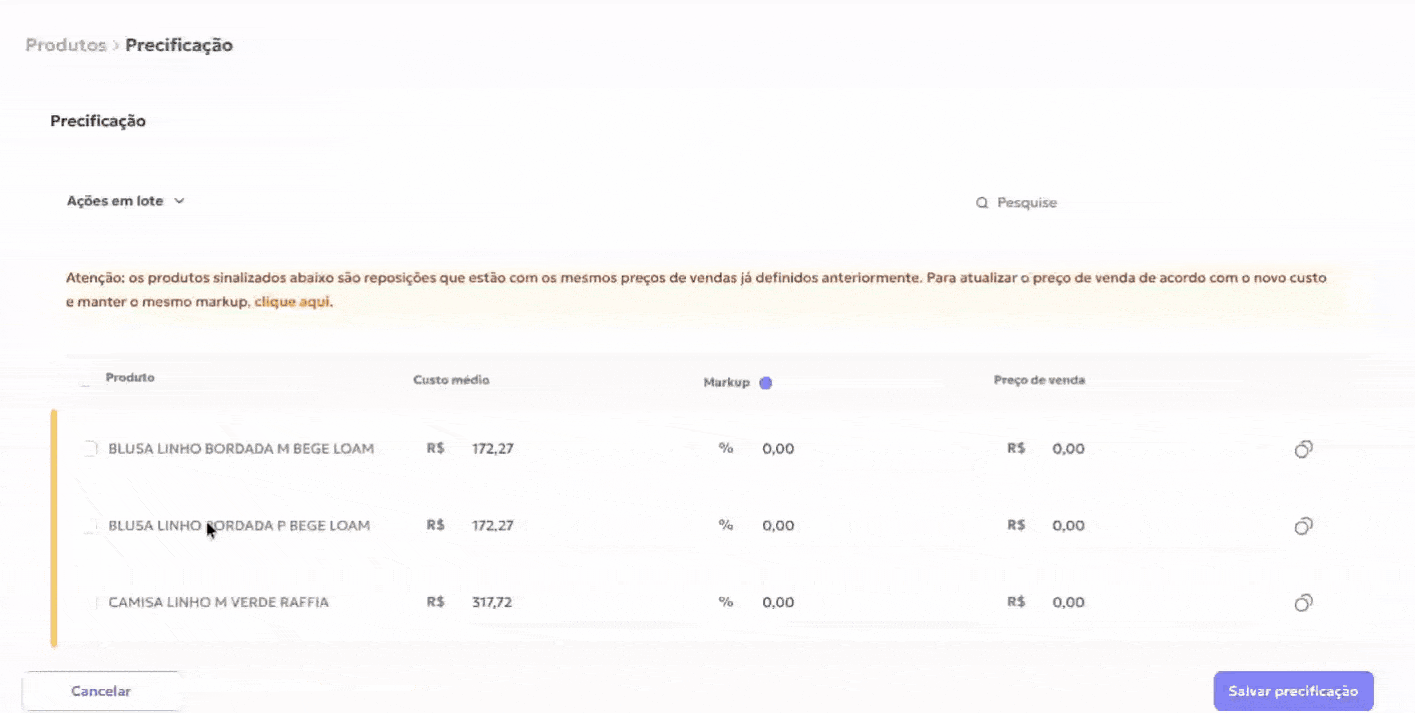The width and height of the screenshot is (1415, 713).
Task: Click Salvar precificação button
Action: coord(1292,691)
